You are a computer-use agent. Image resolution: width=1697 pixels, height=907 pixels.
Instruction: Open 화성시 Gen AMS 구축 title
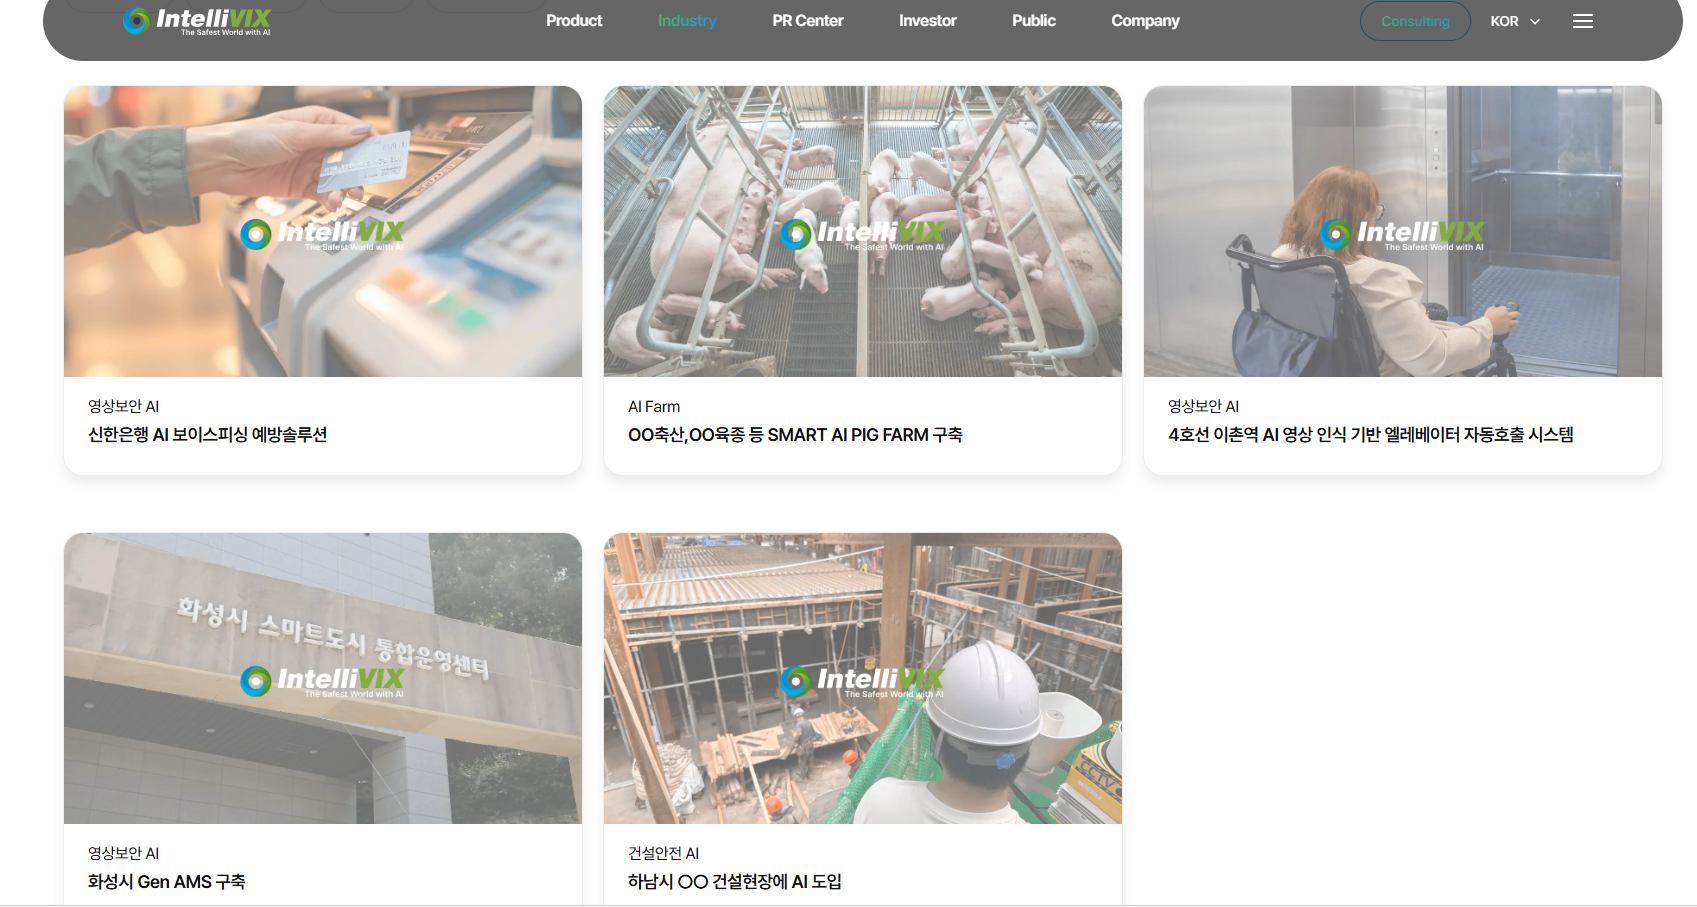(167, 882)
